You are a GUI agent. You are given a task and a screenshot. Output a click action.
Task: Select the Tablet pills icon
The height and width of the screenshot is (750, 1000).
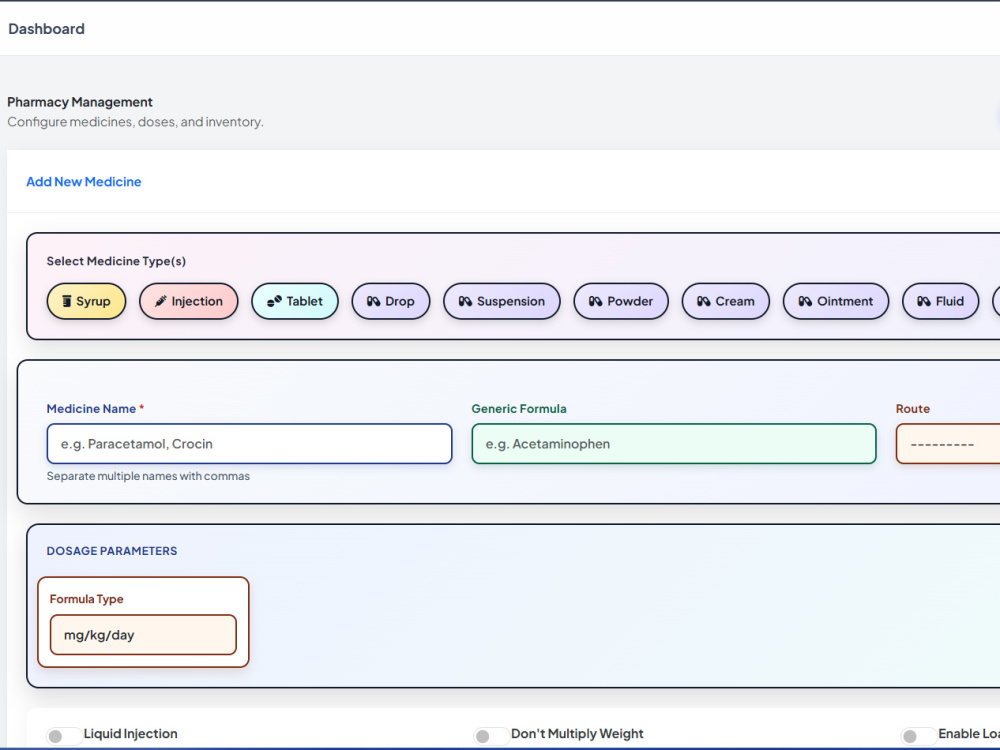[x=274, y=301]
